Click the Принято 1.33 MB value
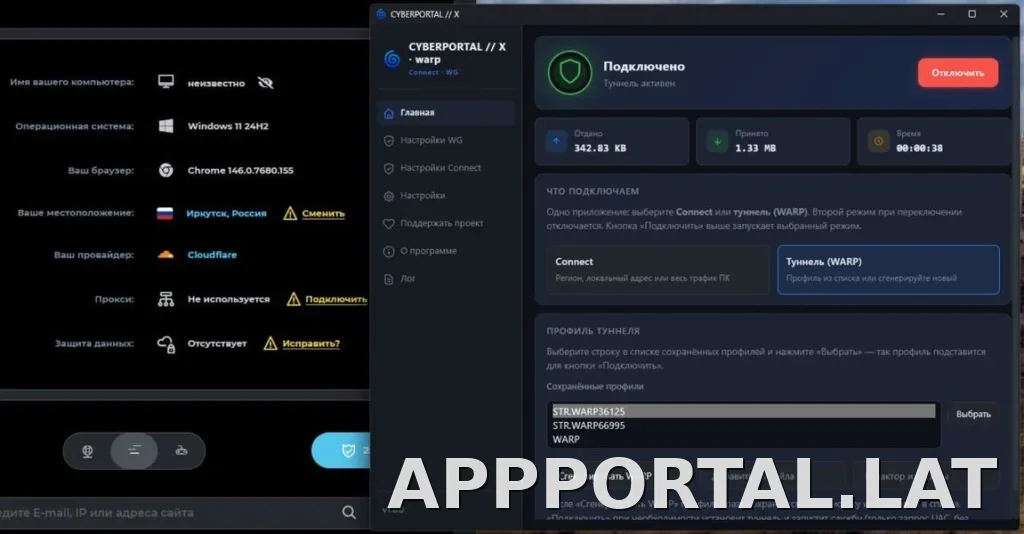This screenshot has height=534, width=1024. (756, 148)
